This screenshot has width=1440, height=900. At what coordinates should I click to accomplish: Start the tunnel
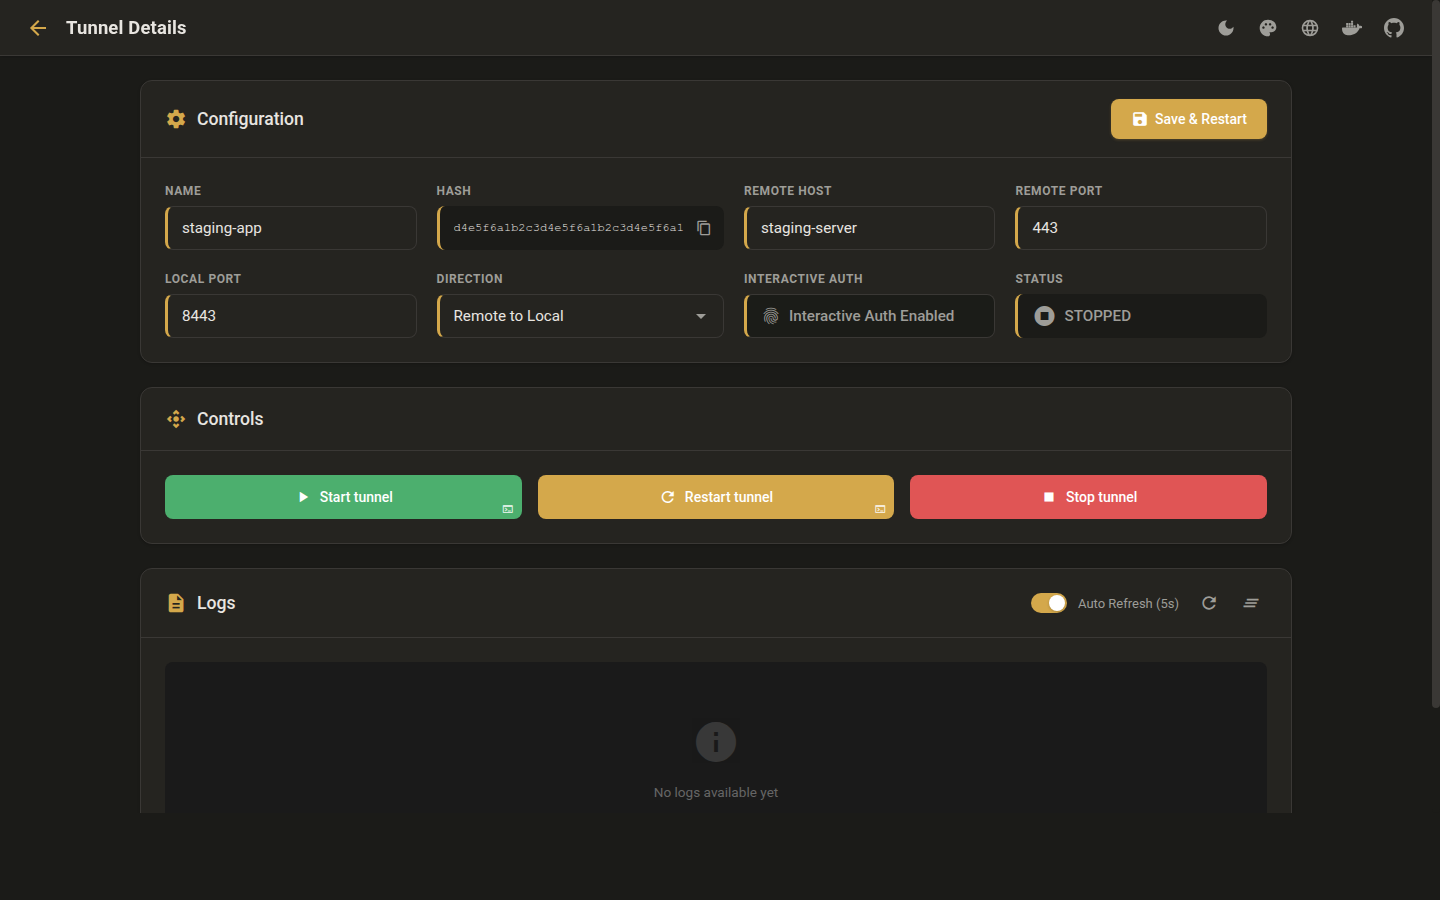[343, 497]
